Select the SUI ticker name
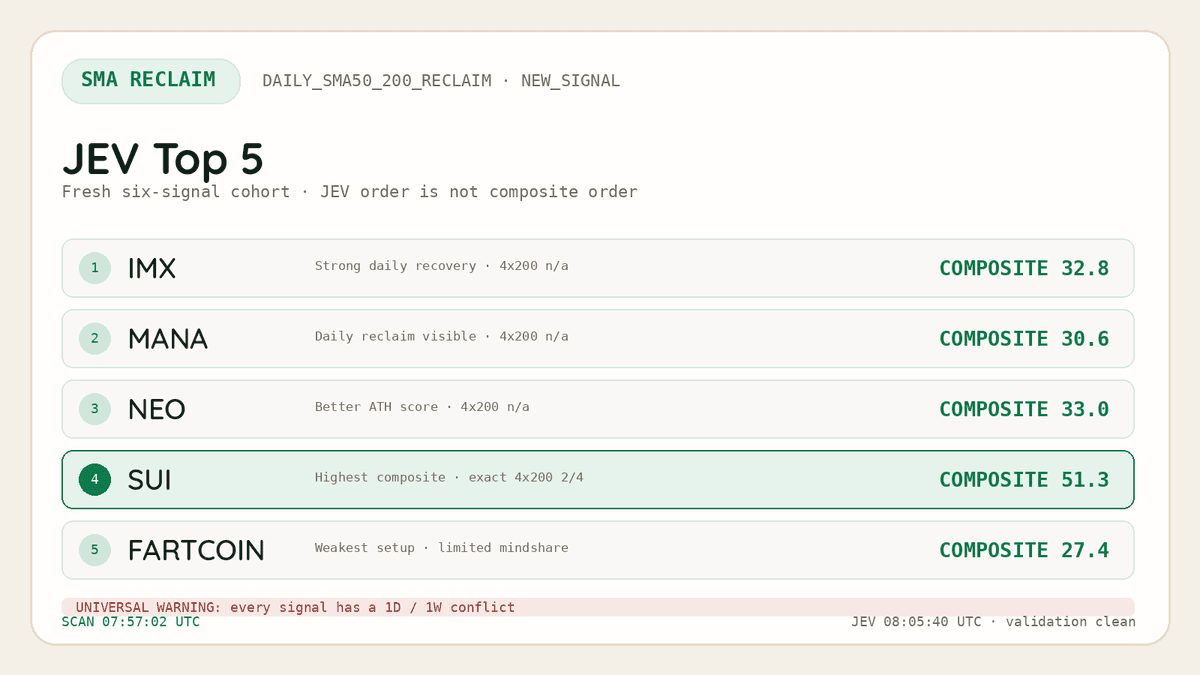This screenshot has height=675, width=1200. click(x=150, y=480)
